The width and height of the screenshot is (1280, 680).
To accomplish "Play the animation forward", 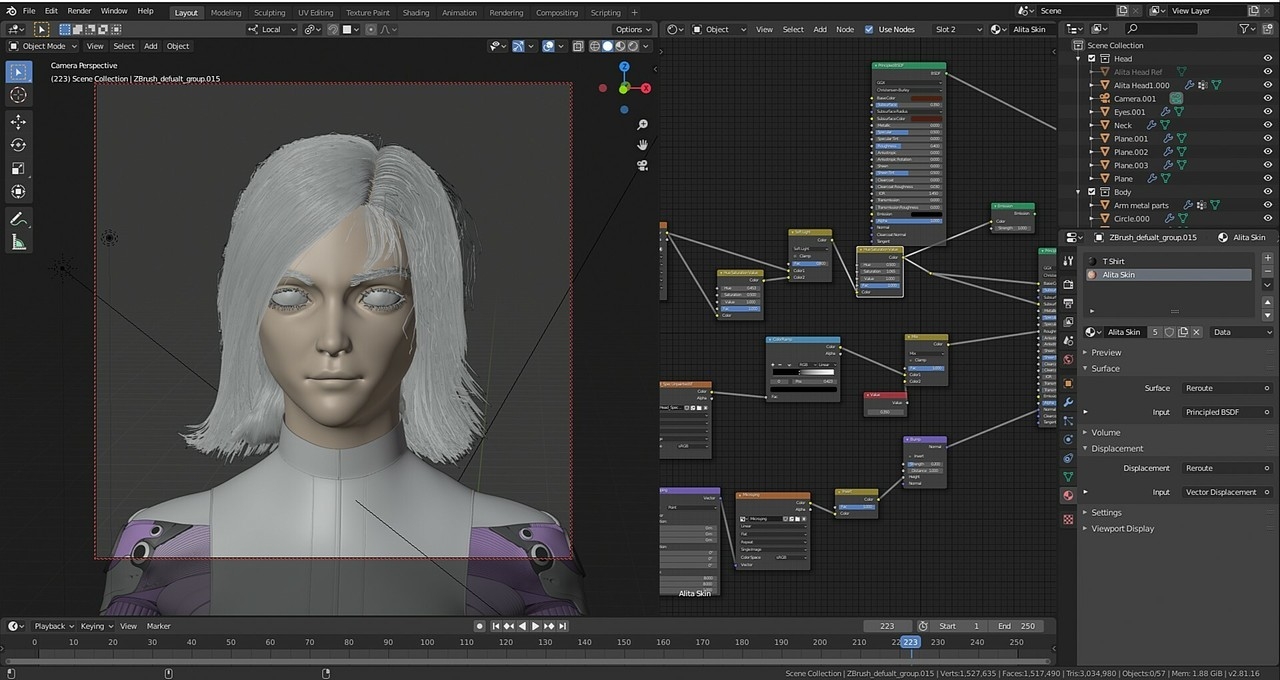I will pos(535,626).
